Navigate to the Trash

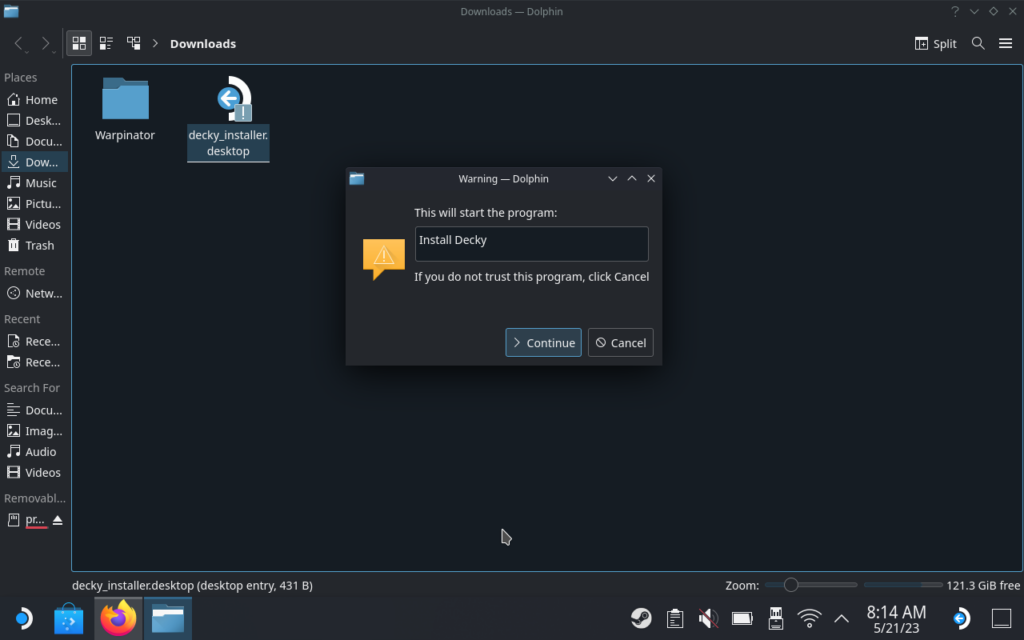click(40, 245)
